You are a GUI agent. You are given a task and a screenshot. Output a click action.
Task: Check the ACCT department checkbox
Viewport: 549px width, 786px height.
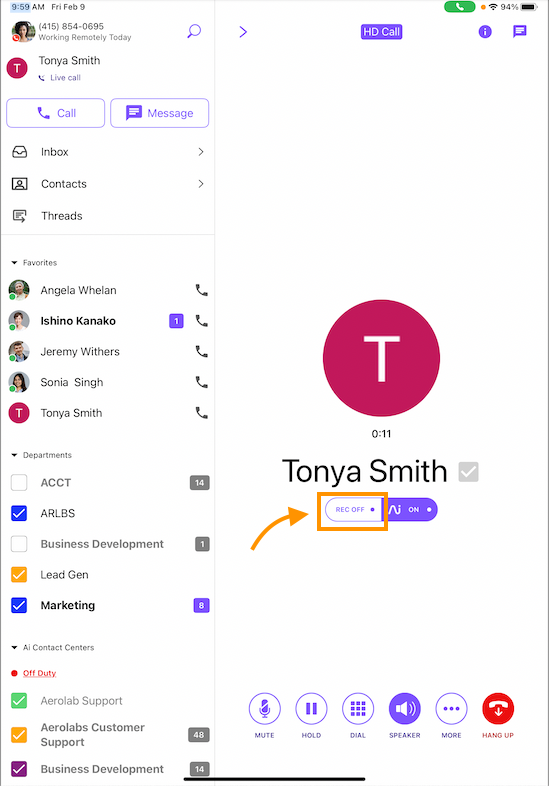coord(19,483)
